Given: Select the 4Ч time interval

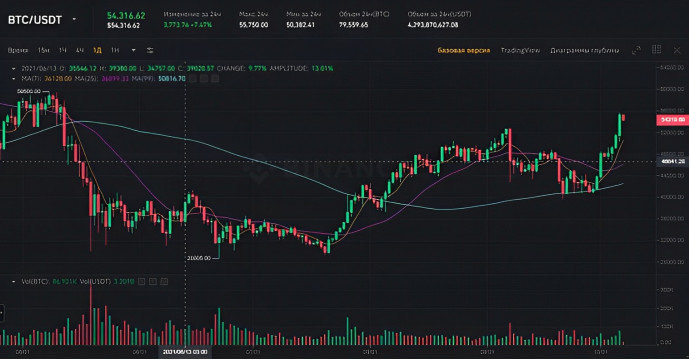Looking at the screenshot, I should [x=80, y=51].
